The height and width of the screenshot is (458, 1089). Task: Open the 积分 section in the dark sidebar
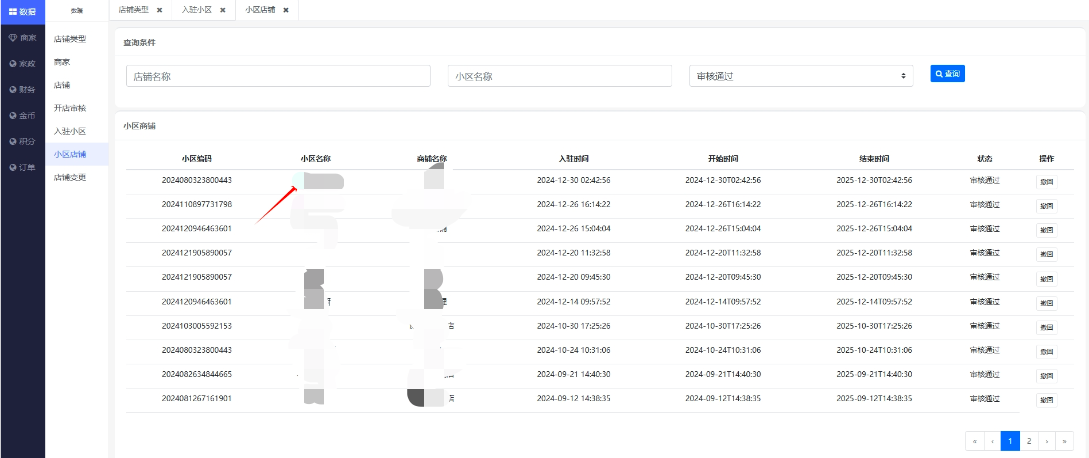pyautogui.click(x=22, y=141)
